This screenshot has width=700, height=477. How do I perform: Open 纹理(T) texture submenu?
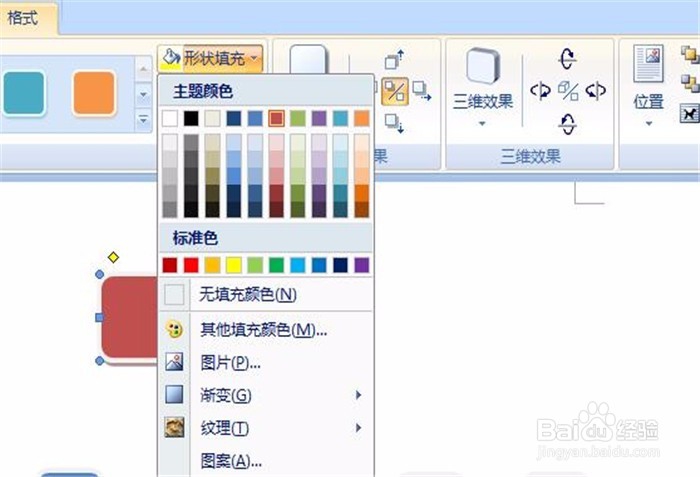[x=266, y=428]
